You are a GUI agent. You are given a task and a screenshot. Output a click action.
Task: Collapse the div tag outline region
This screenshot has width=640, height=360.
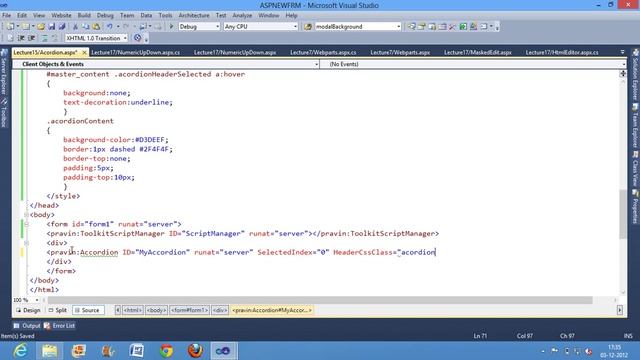(26, 243)
